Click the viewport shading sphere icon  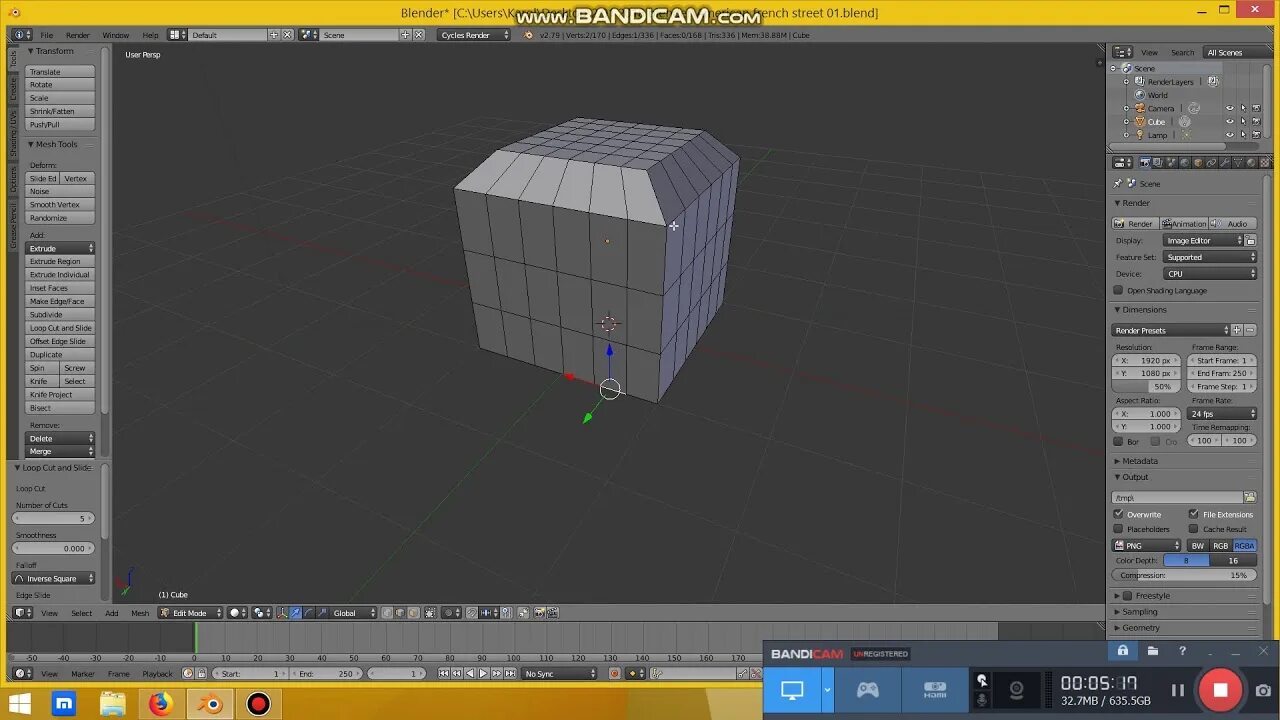(x=236, y=613)
